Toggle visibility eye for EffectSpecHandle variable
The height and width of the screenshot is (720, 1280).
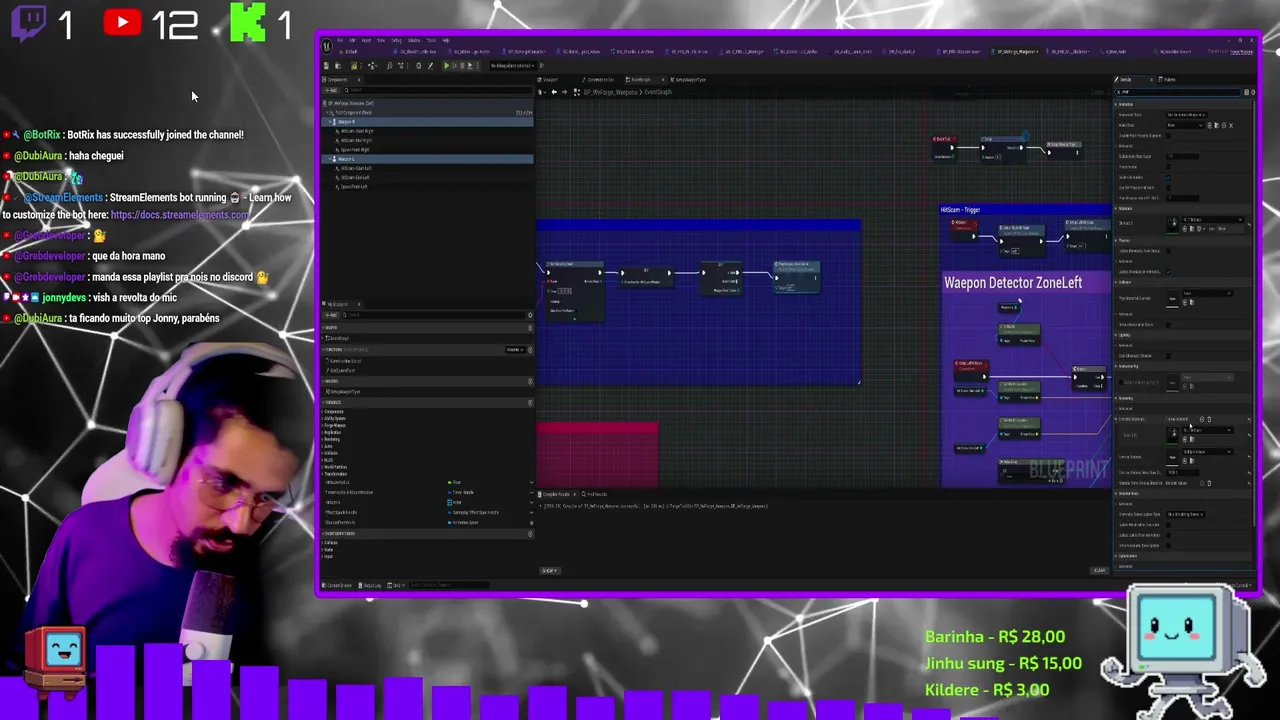click(x=531, y=512)
